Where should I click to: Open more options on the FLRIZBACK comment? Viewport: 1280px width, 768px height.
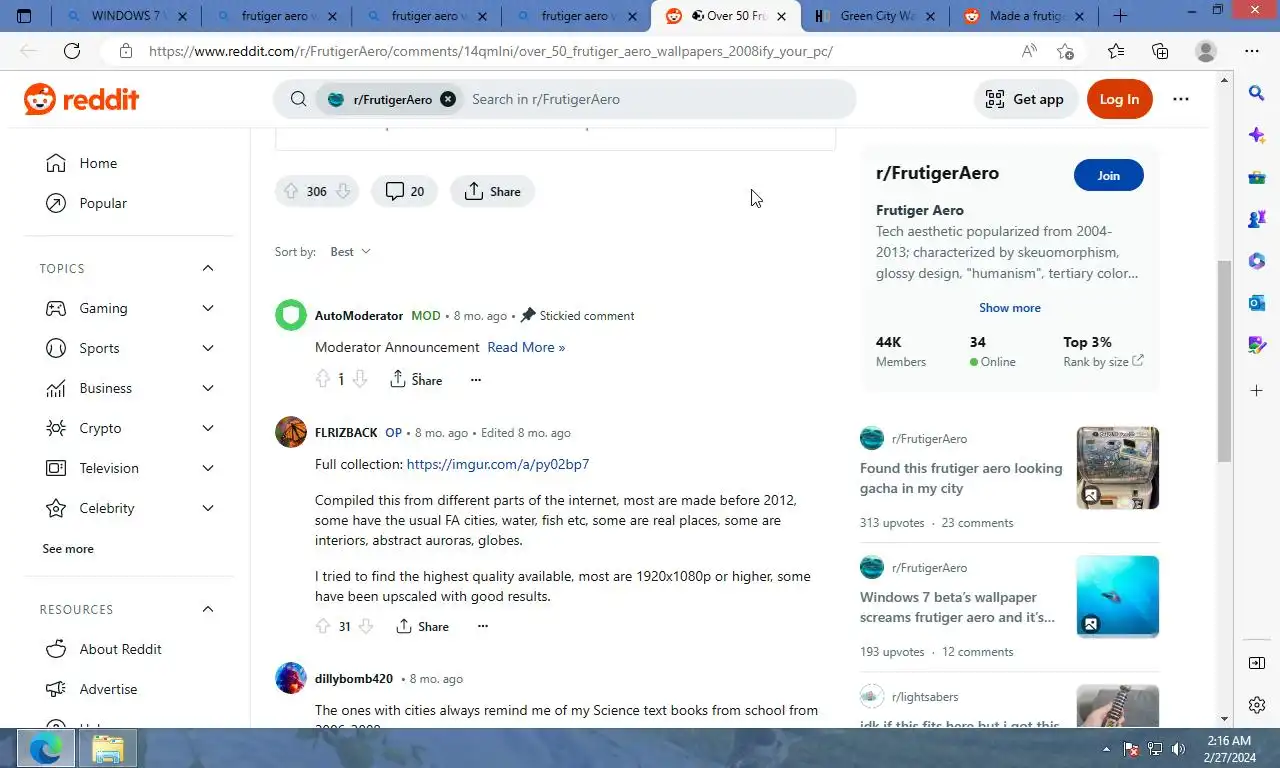pyautogui.click(x=483, y=626)
